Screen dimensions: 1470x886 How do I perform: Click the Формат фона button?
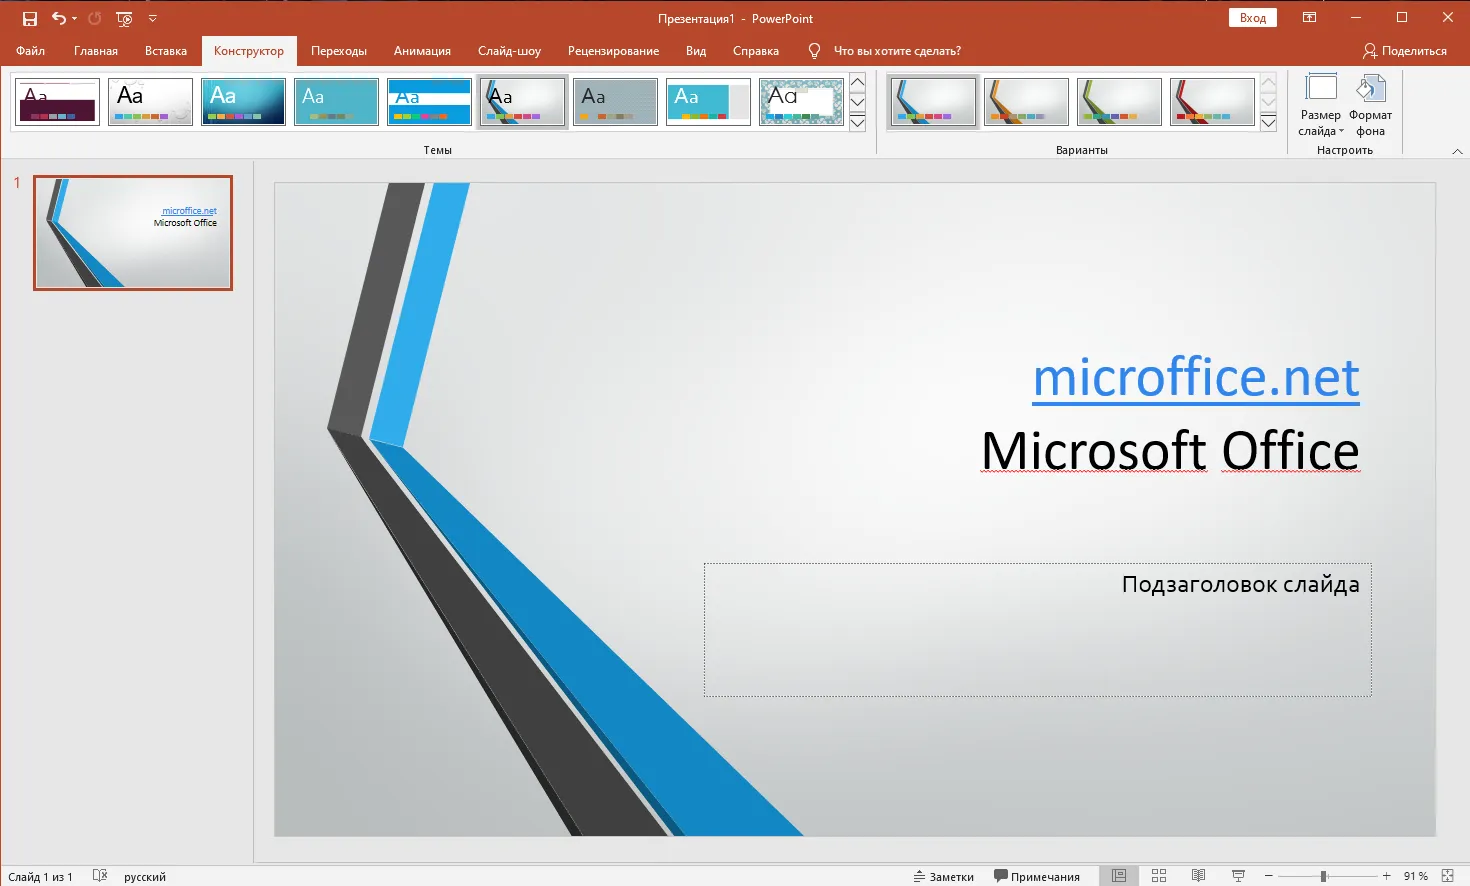click(1370, 105)
